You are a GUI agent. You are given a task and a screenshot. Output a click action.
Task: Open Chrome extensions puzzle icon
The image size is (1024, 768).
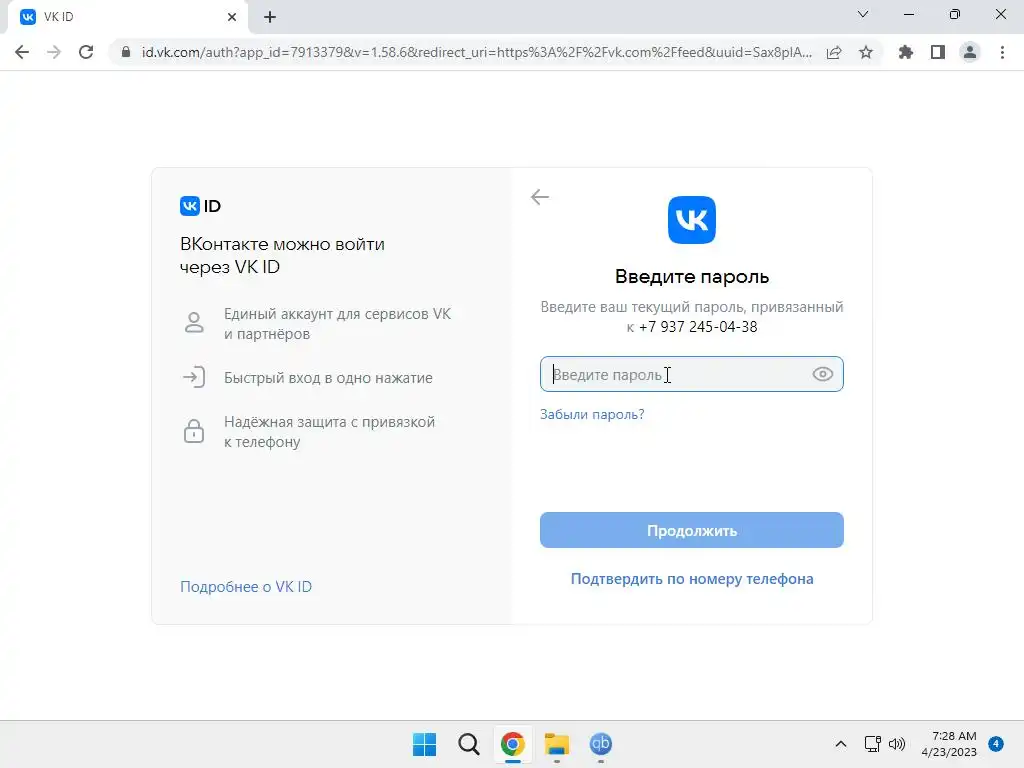pos(906,52)
